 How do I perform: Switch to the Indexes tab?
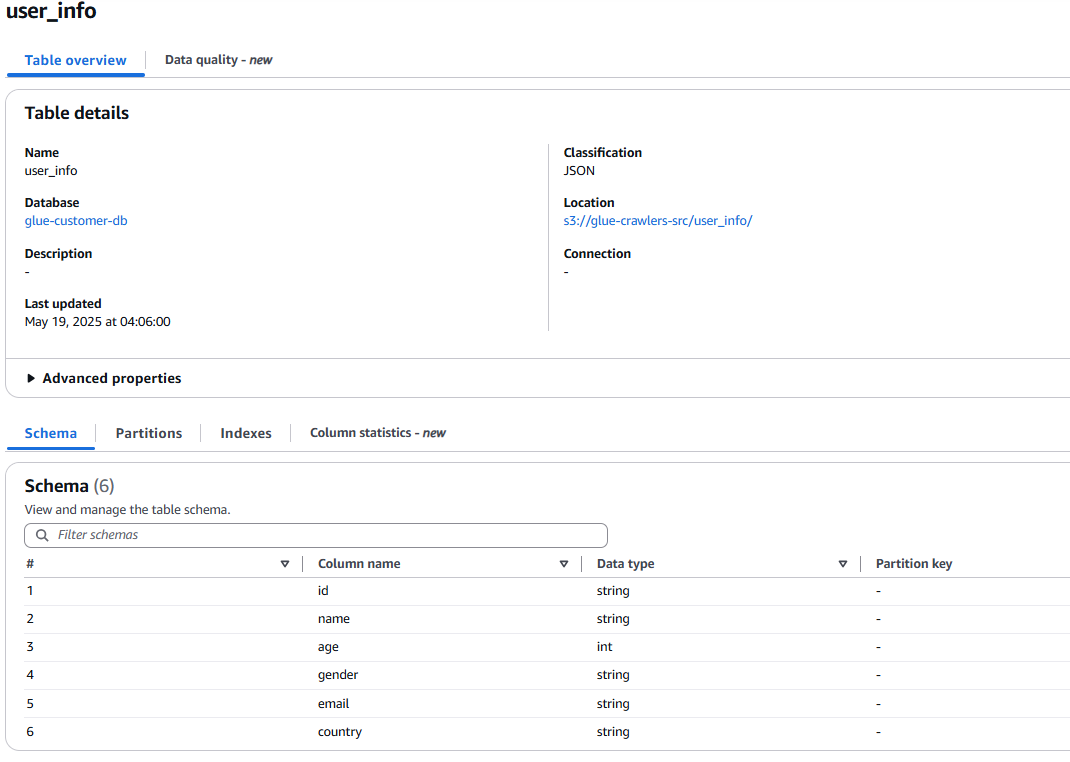pyautogui.click(x=246, y=433)
